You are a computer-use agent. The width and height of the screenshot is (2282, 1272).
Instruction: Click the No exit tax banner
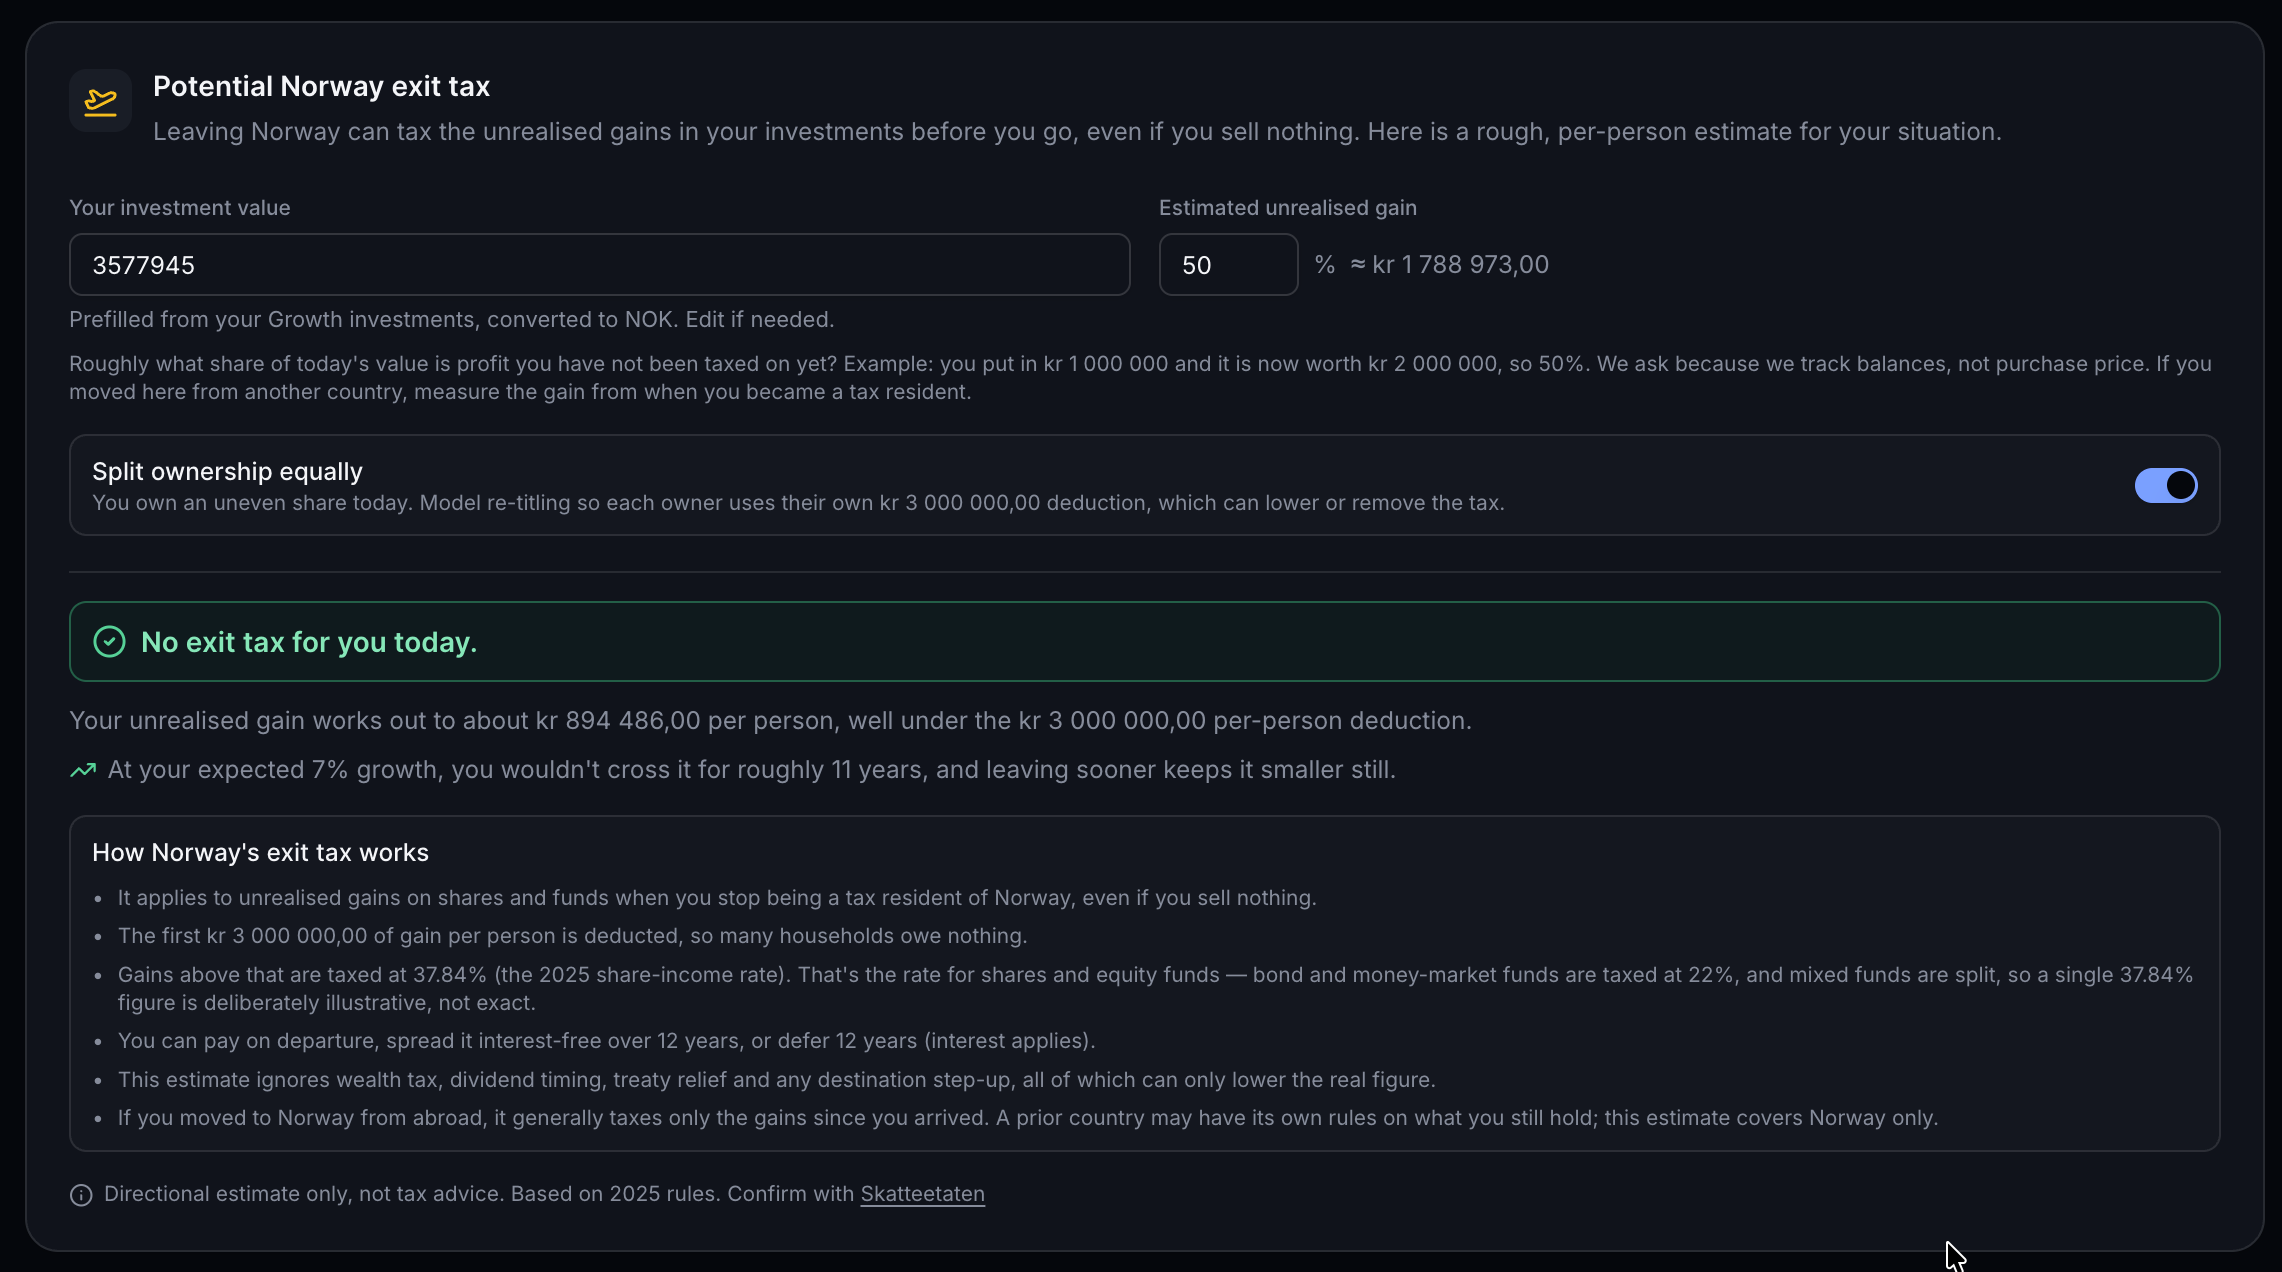1144,642
